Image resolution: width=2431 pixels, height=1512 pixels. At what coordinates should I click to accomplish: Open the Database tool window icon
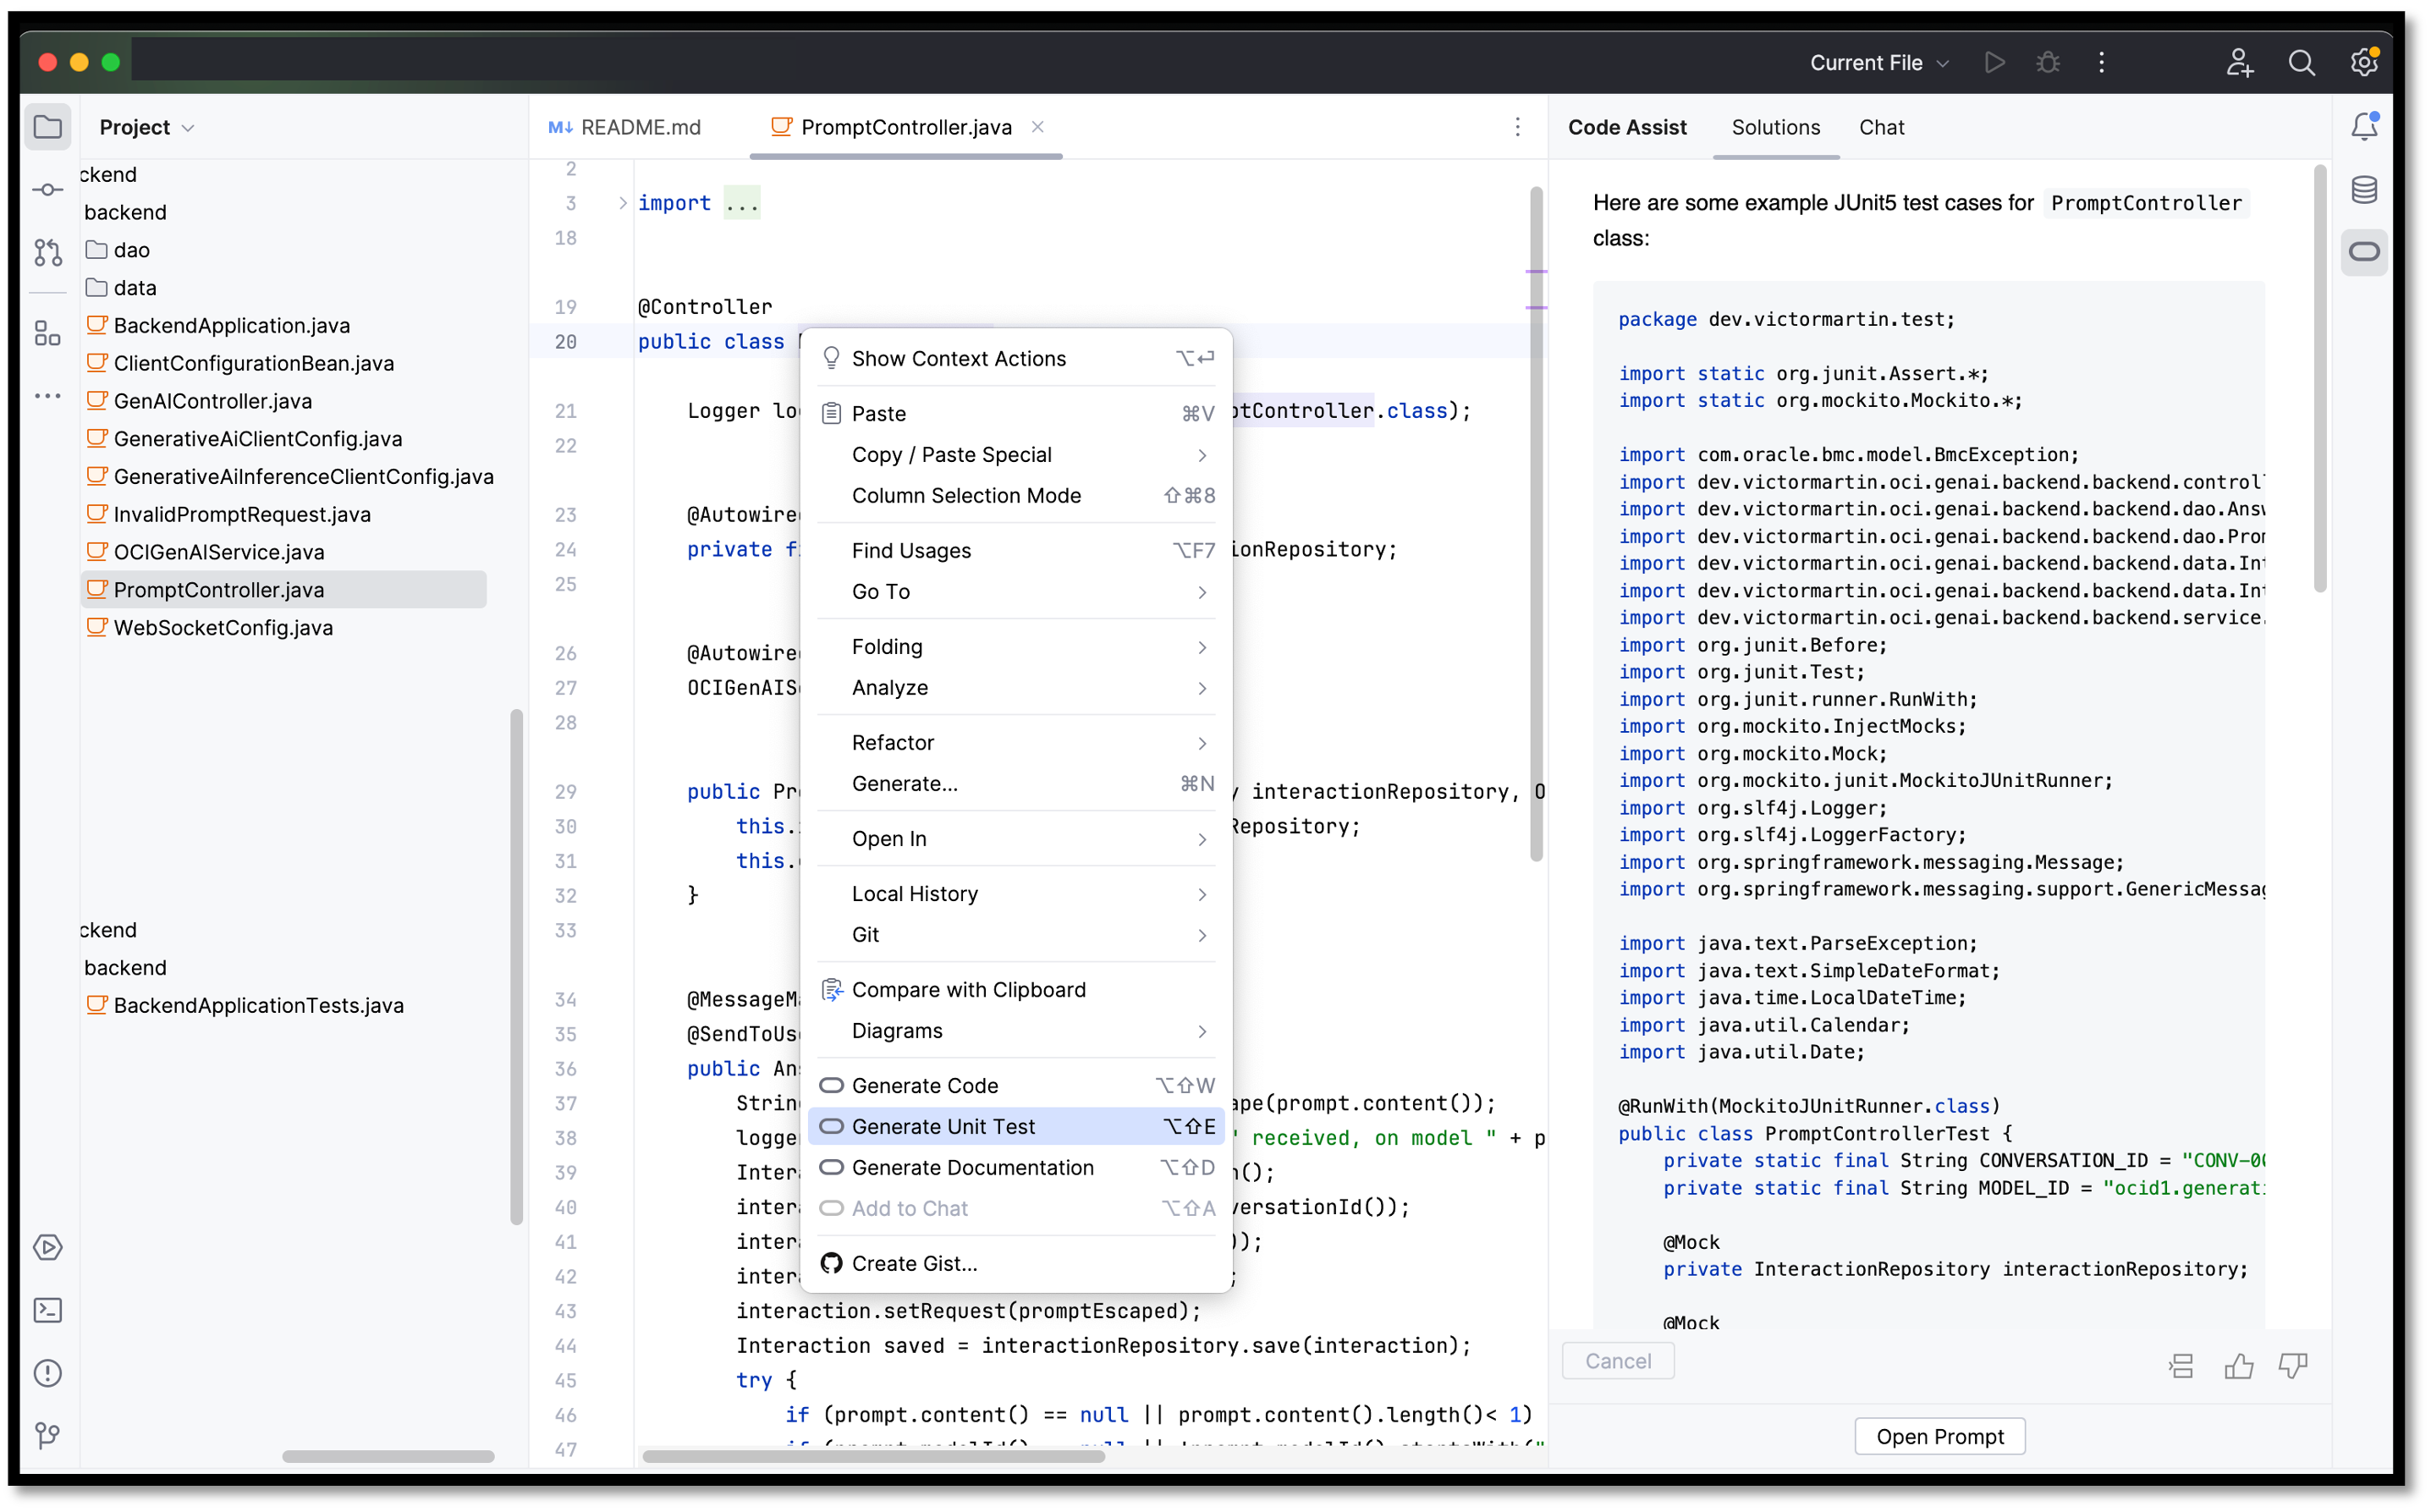click(2364, 189)
